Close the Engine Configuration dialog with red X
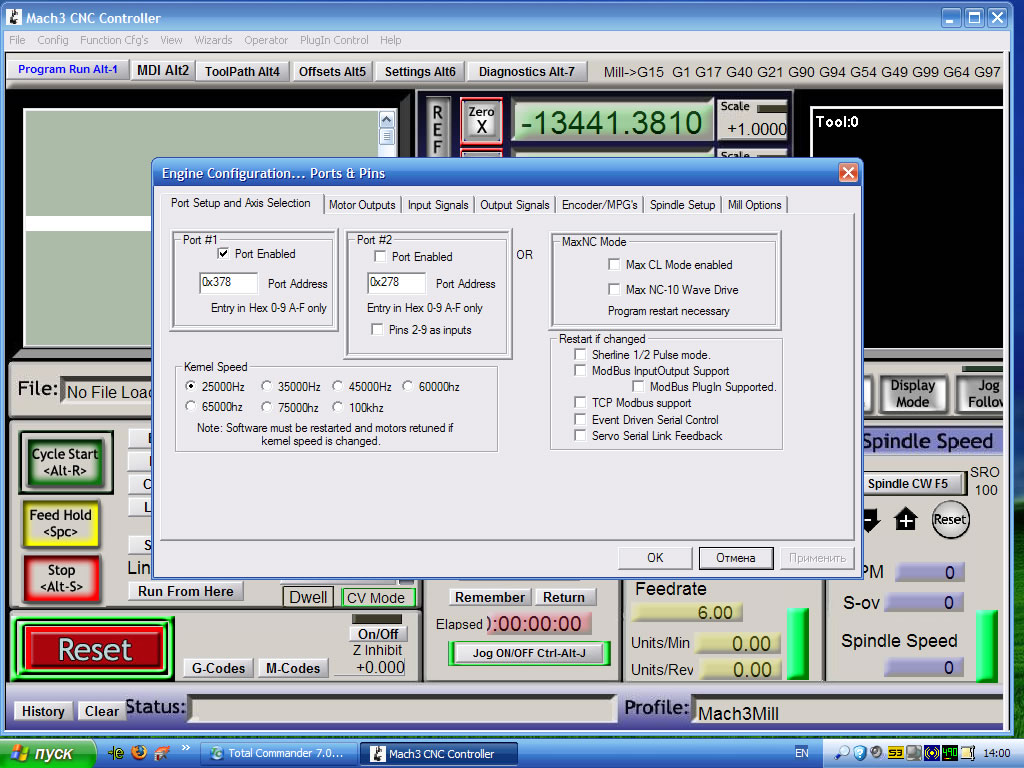 coord(848,172)
